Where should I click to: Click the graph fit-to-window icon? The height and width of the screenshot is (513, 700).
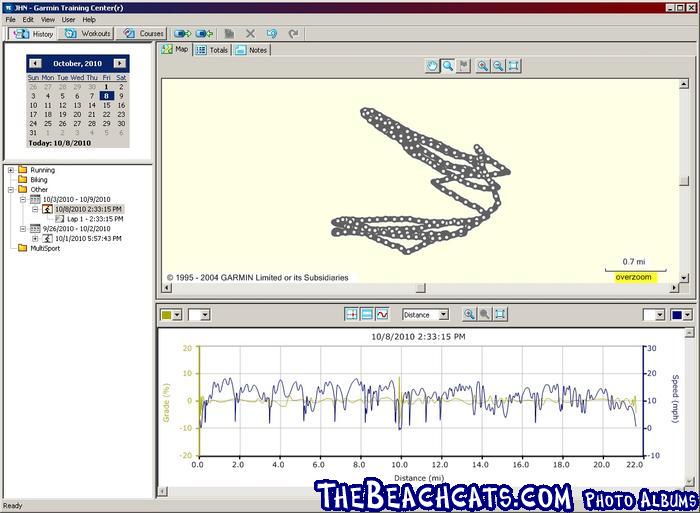pos(500,314)
